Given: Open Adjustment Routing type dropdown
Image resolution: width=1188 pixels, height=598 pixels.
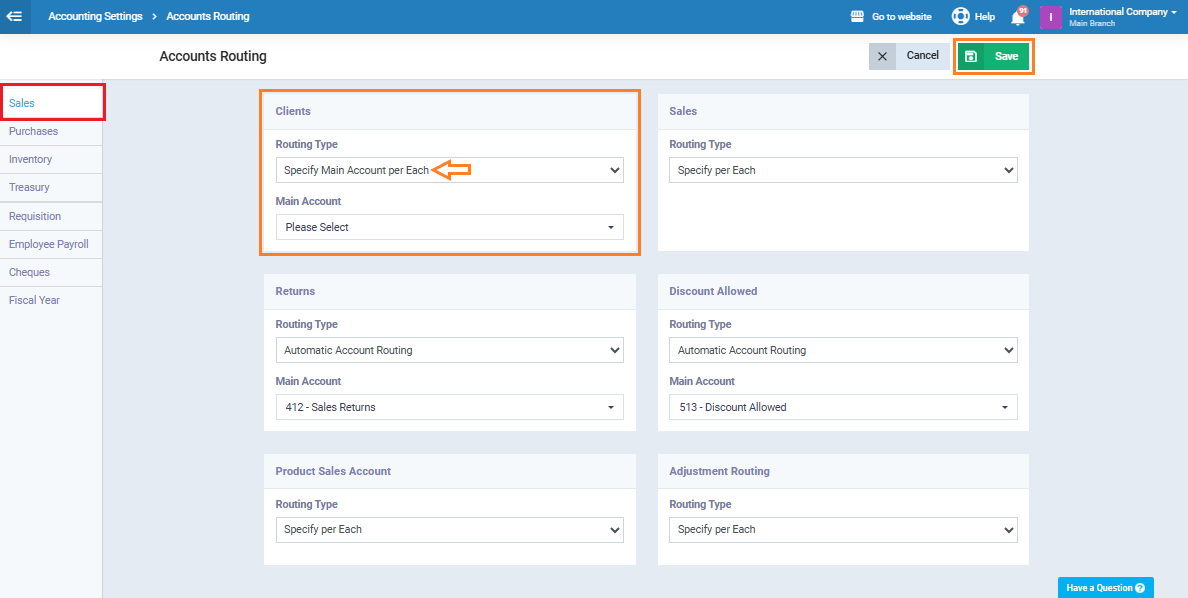Looking at the screenshot, I should 843,529.
